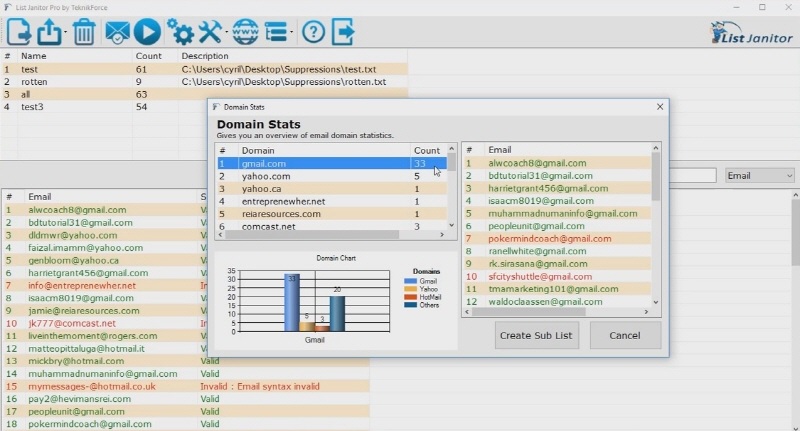
Task: Open the gears settings icon
Action: 180,32
